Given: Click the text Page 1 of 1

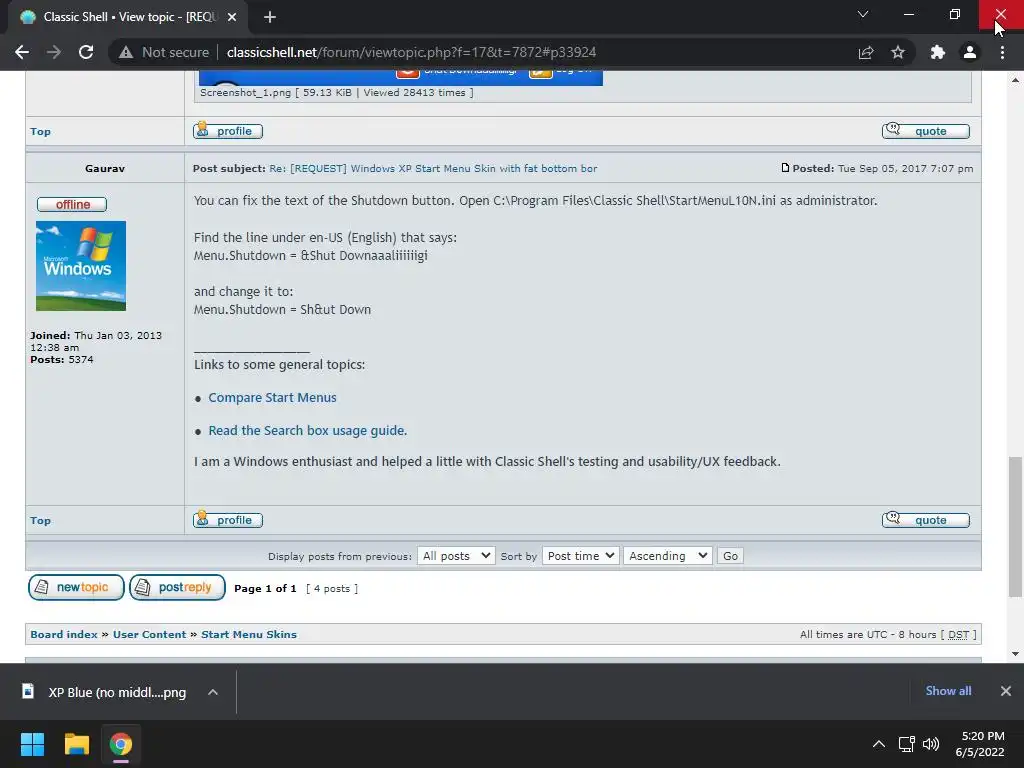Looking at the screenshot, I should click(265, 588).
